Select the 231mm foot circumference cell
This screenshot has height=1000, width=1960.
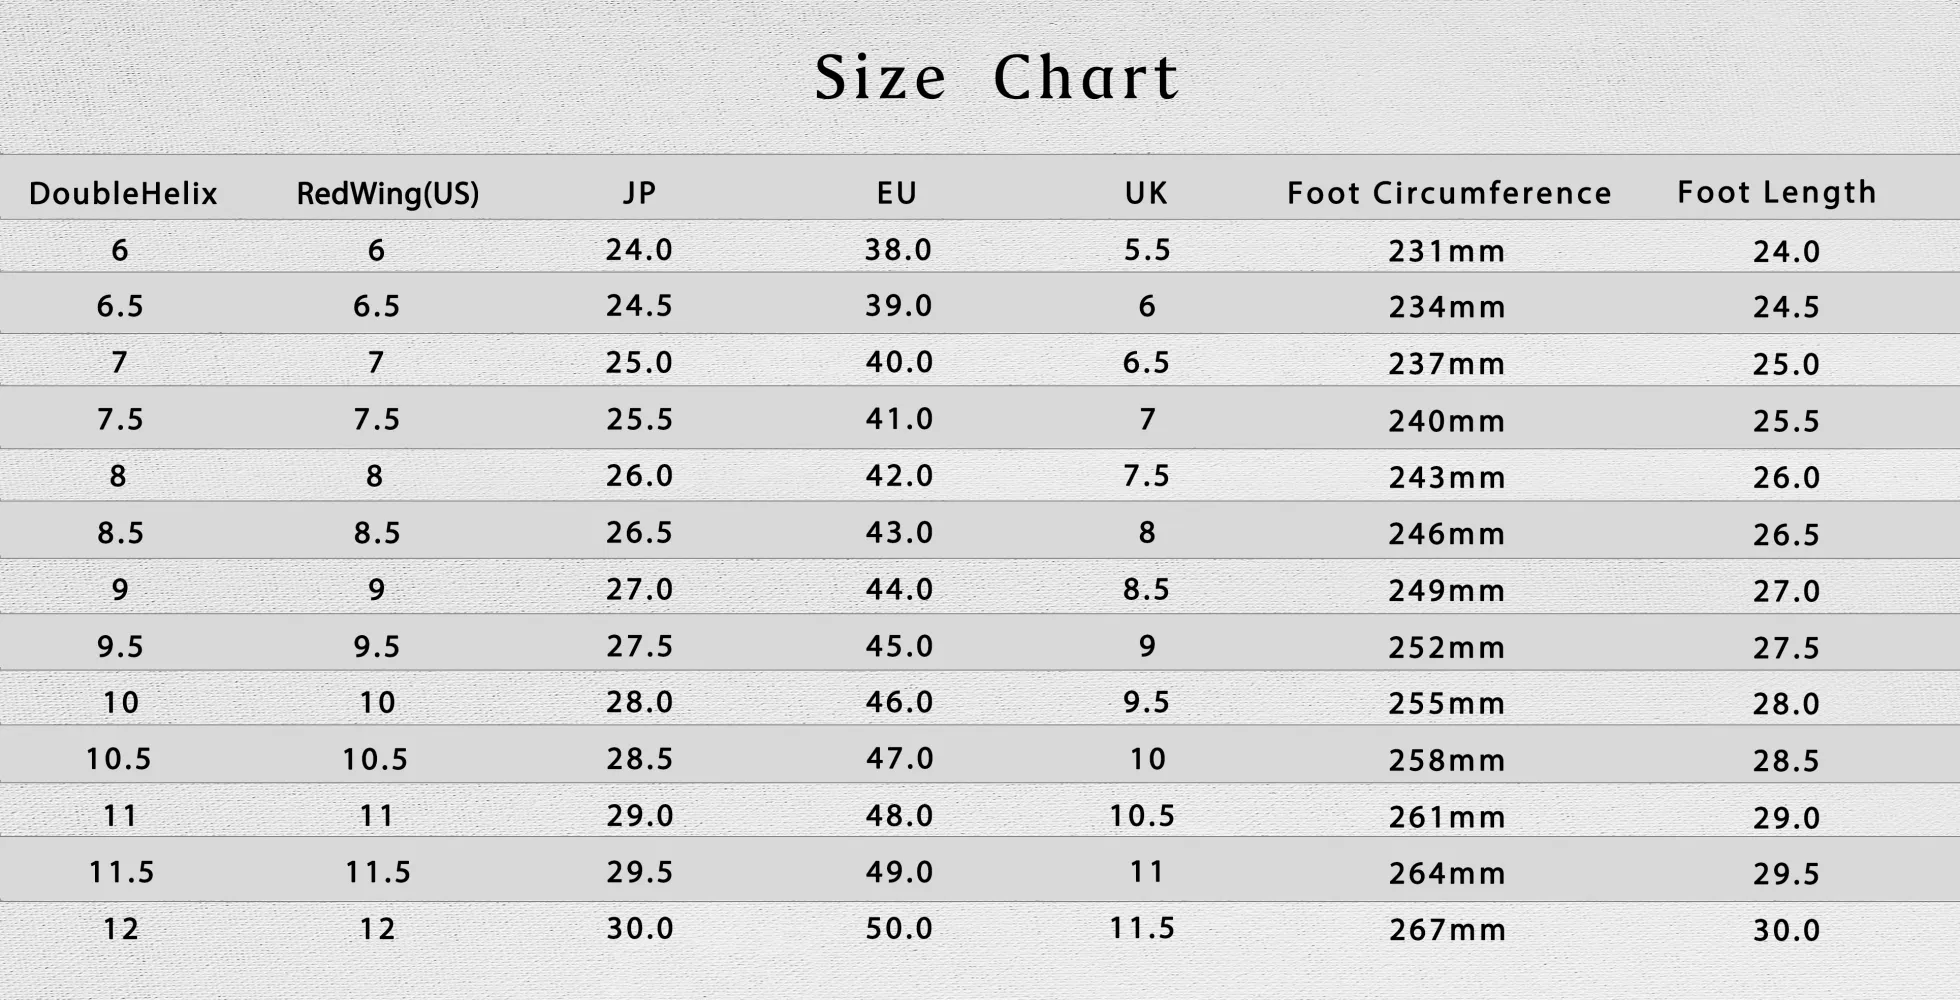pos(1446,251)
